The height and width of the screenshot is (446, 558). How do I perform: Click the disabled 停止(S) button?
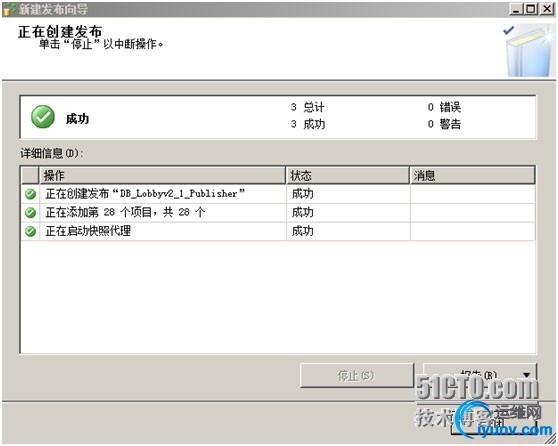tap(357, 375)
